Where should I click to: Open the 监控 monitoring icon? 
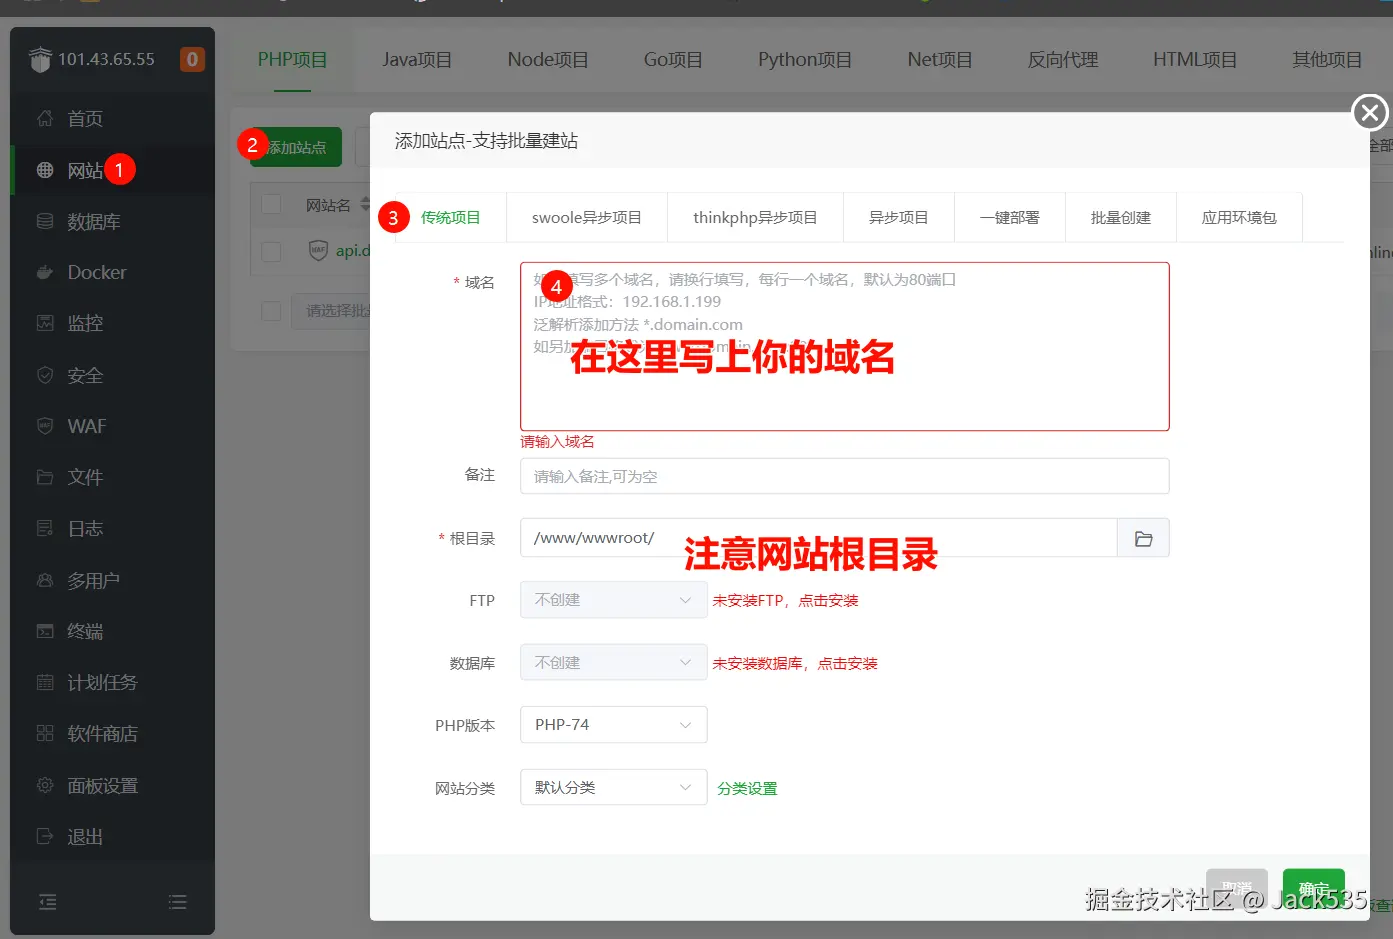pos(45,323)
